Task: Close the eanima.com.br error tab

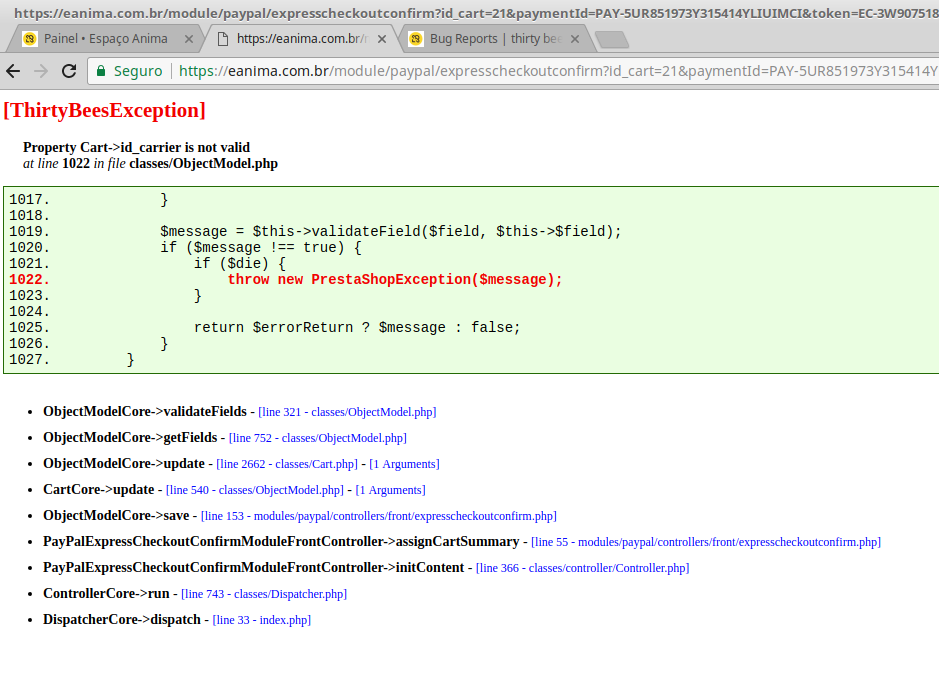Action: click(381, 39)
